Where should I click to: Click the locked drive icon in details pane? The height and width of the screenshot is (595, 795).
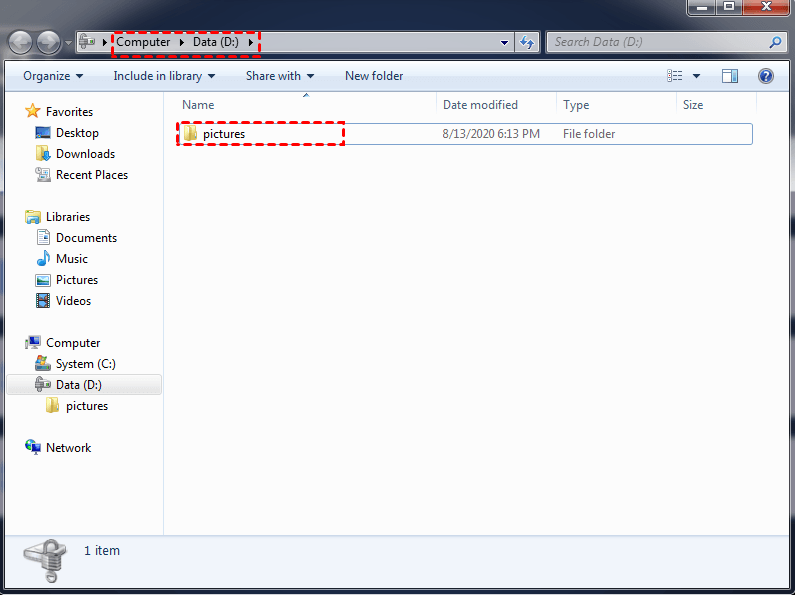45,561
